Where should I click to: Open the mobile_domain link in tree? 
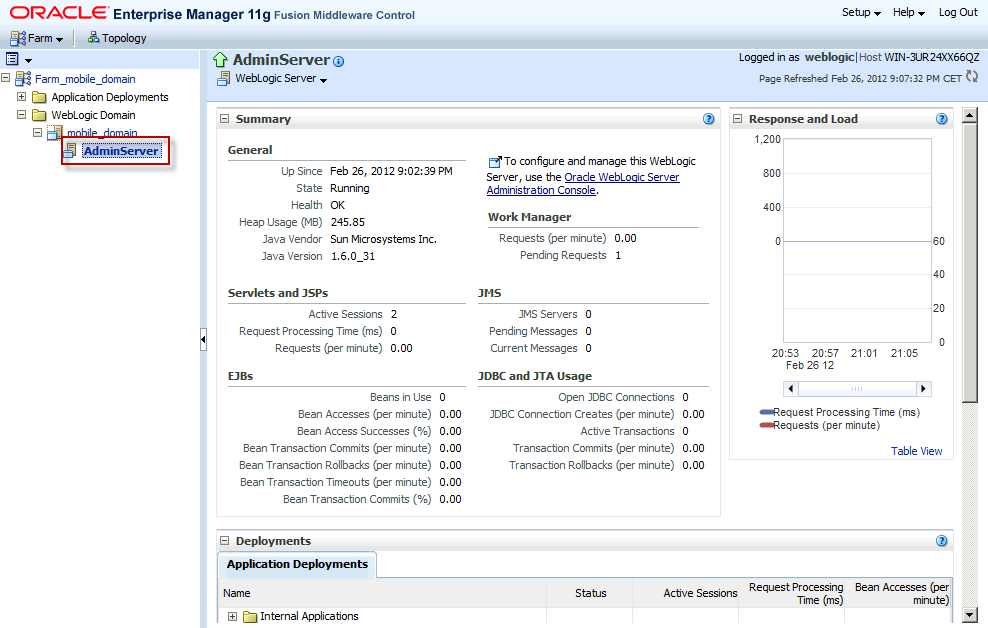tap(102, 133)
